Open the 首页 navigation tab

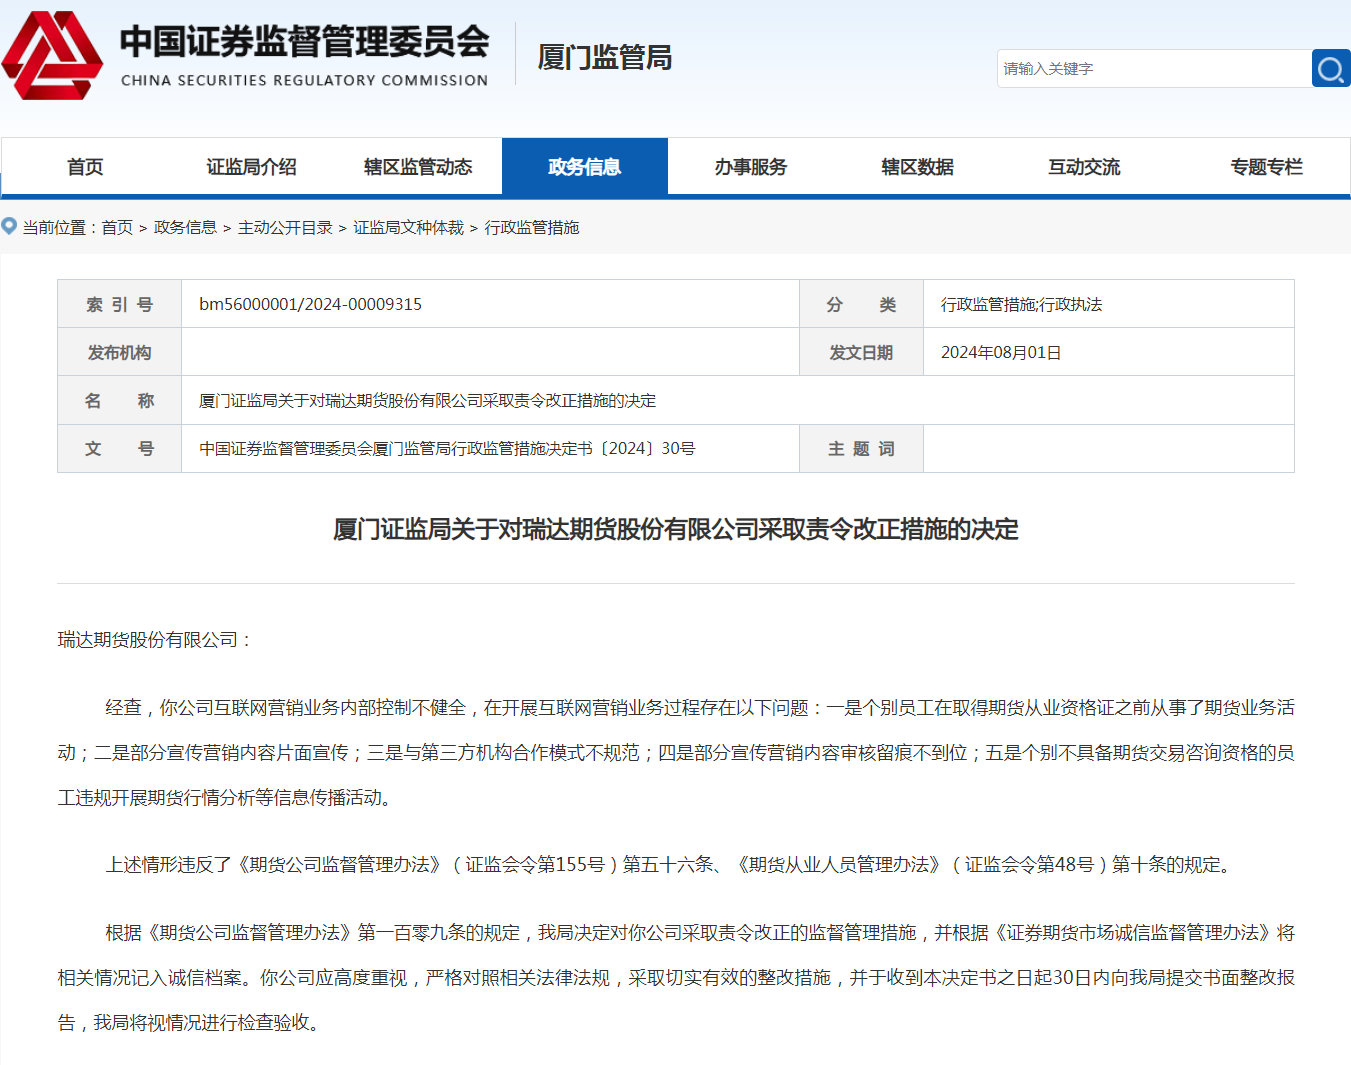tap(85, 167)
